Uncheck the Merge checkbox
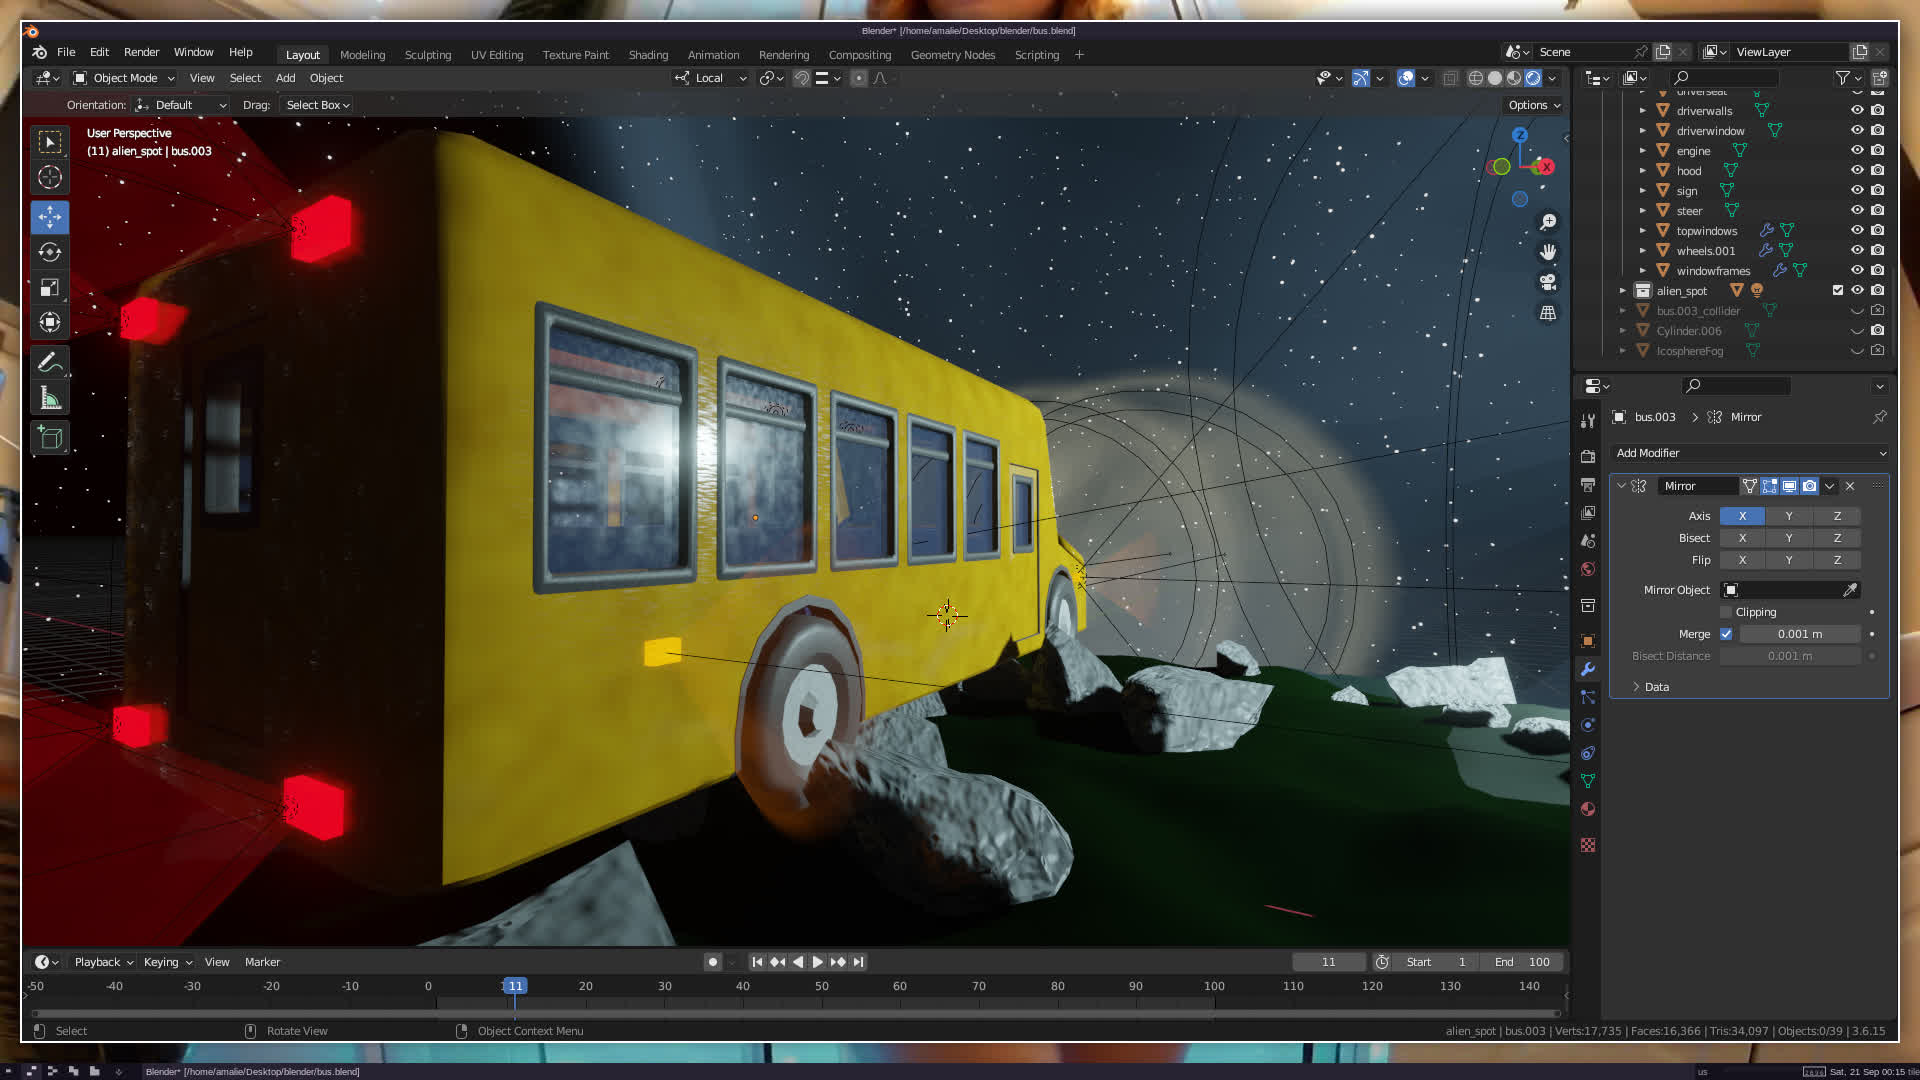Screen dimensions: 1920x1080 (x=1726, y=634)
